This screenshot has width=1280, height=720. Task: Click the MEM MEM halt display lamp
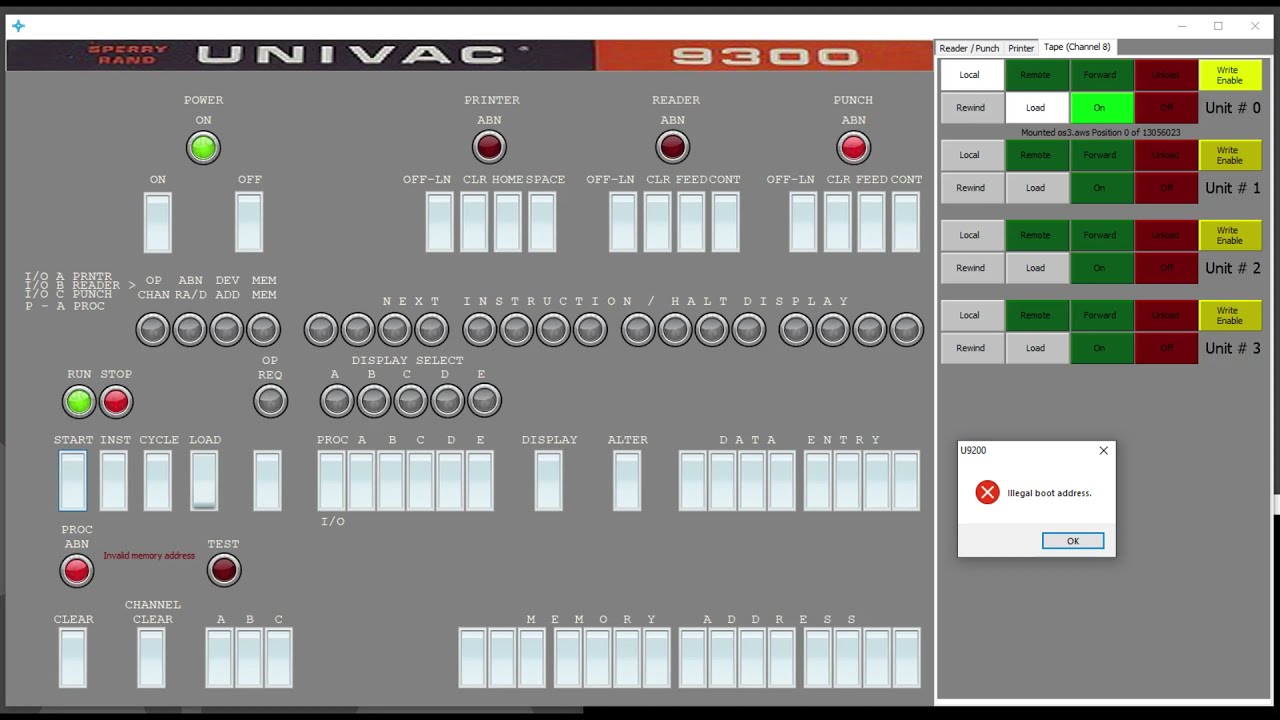pyautogui.click(x=264, y=329)
